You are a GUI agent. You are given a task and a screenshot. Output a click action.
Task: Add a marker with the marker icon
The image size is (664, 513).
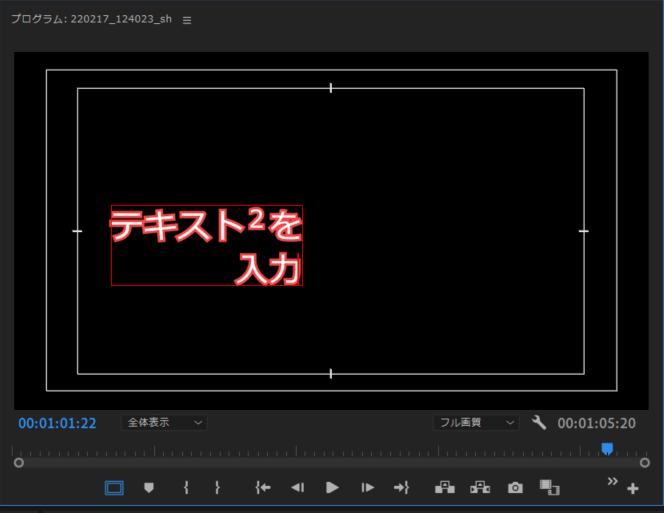pos(149,487)
